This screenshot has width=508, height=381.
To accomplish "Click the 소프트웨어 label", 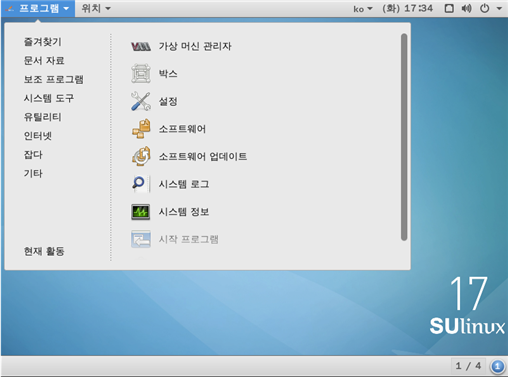I will click(182, 129).
